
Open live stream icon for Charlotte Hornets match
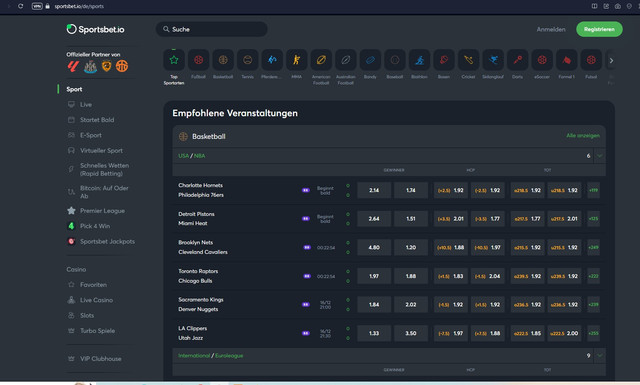coord(306,190)
